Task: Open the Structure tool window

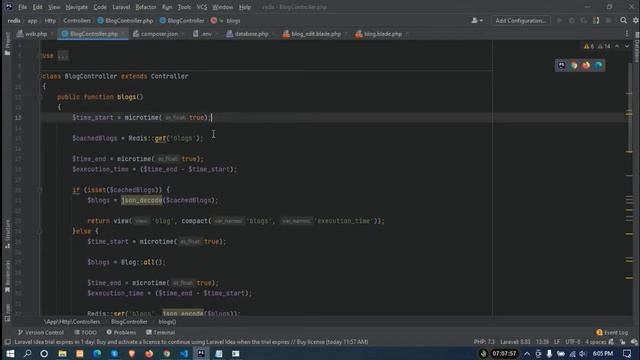Action: point(7,234)
